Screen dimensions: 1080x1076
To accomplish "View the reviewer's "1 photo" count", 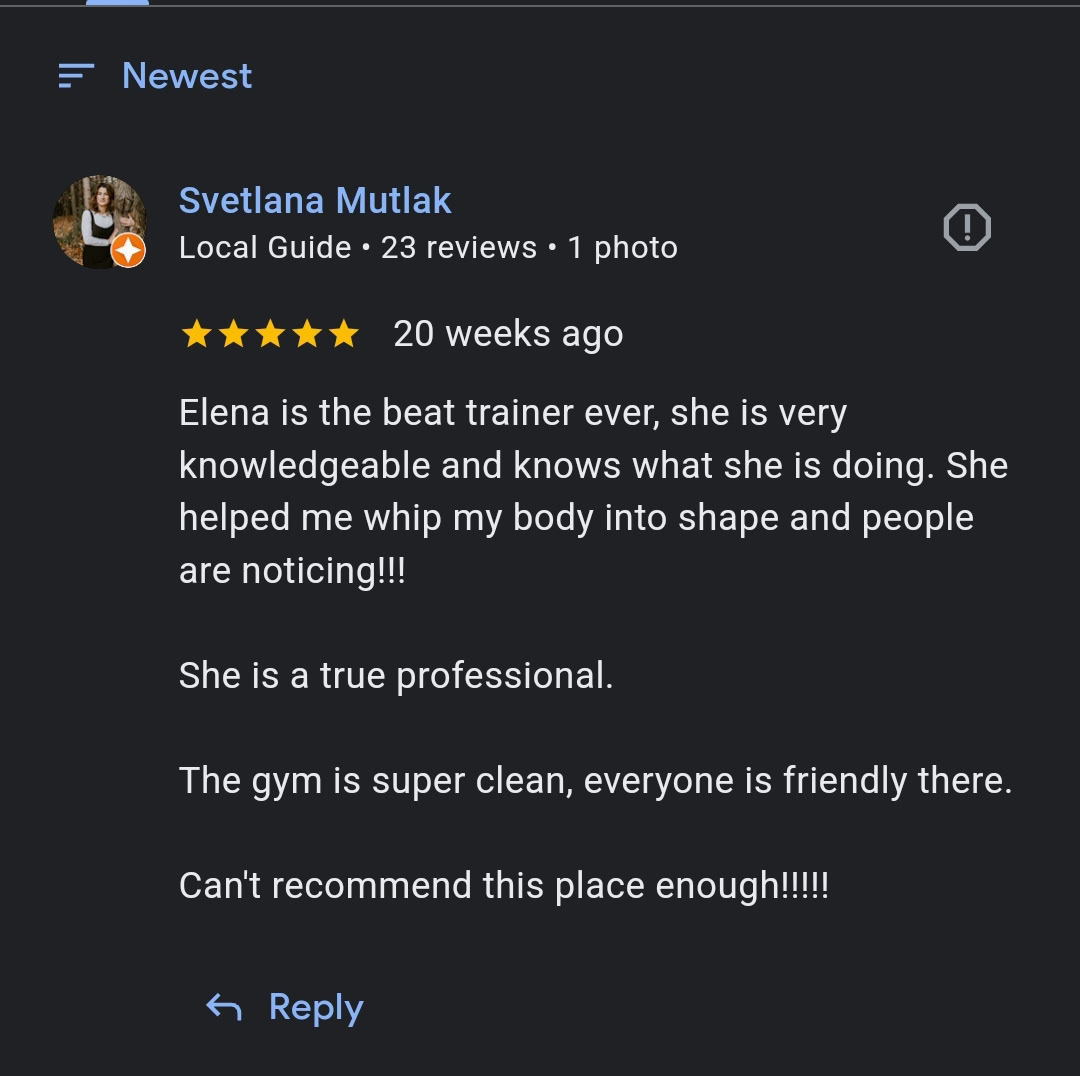I will coord(622,248).
